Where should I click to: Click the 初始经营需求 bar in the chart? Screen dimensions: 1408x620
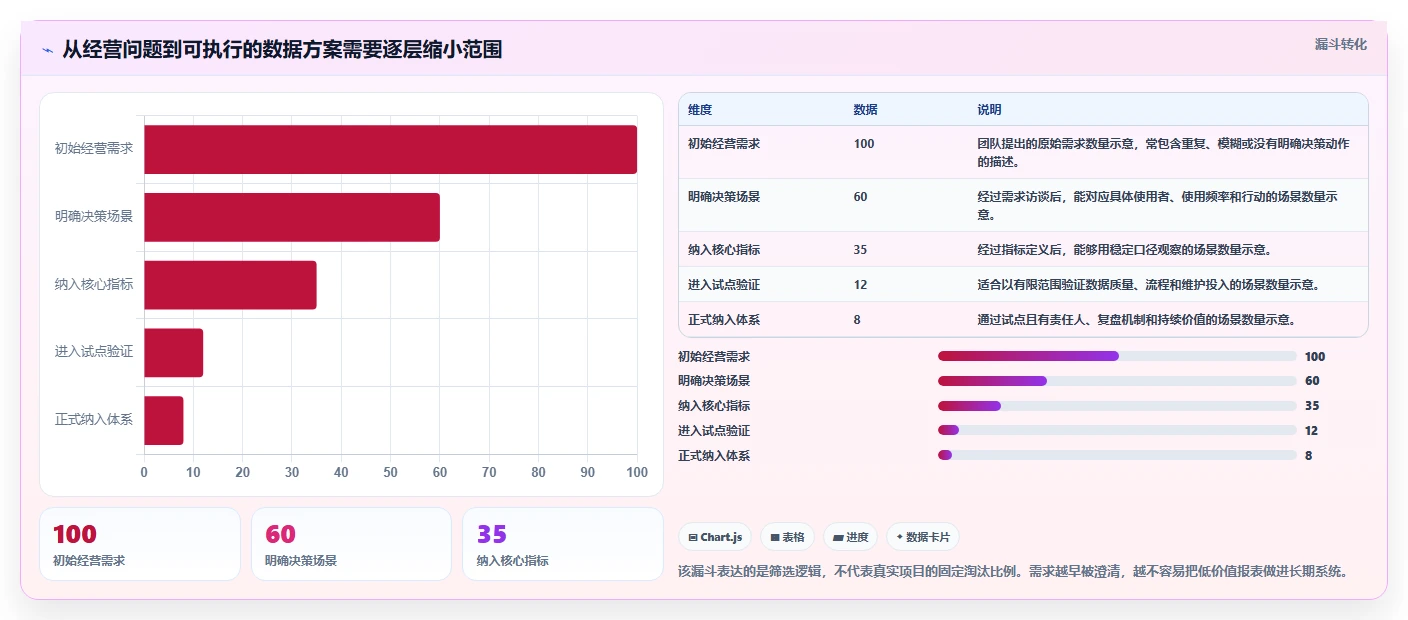pyautogui.click(x=390, y=150)
